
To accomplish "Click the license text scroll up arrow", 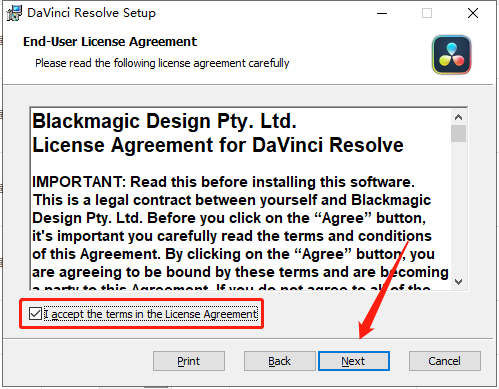I will point(459,117).
